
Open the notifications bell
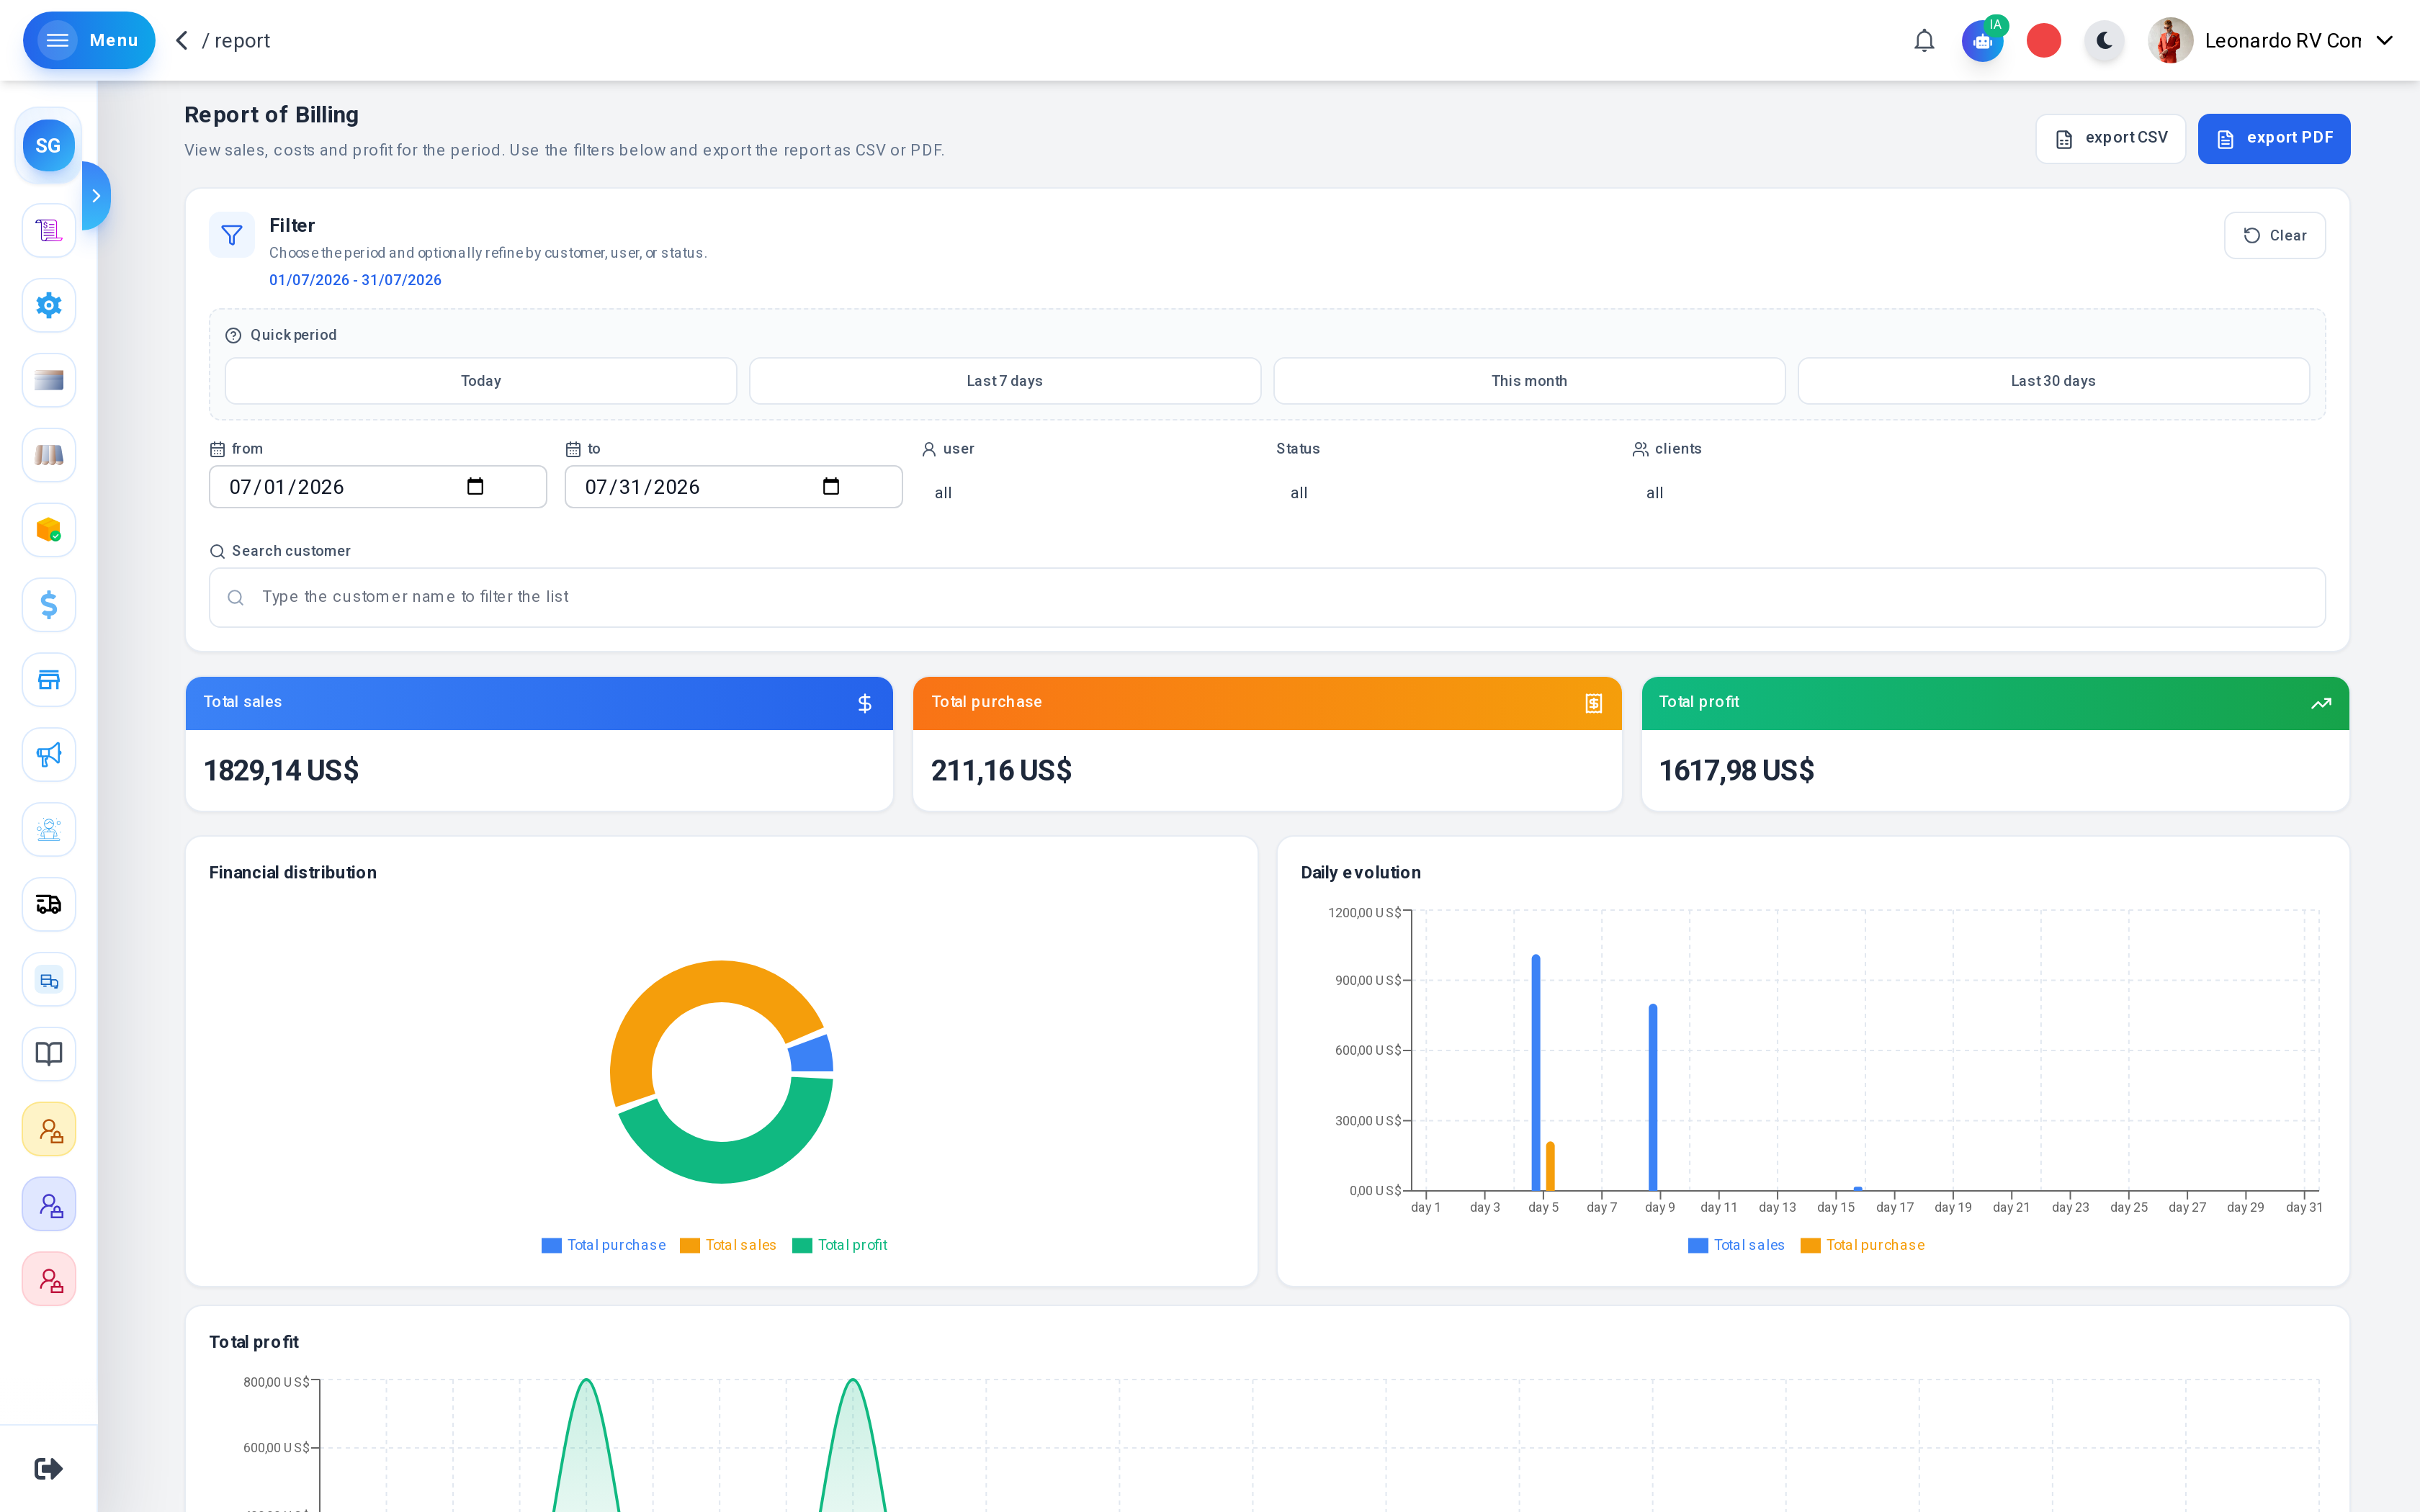pyautogui.click(x=1924, y=41)
